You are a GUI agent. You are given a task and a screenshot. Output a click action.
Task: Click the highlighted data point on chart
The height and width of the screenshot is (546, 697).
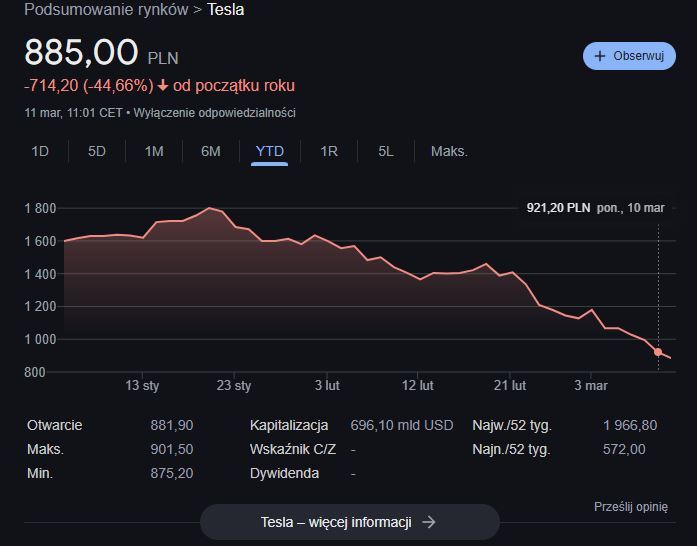click(658, 352)
